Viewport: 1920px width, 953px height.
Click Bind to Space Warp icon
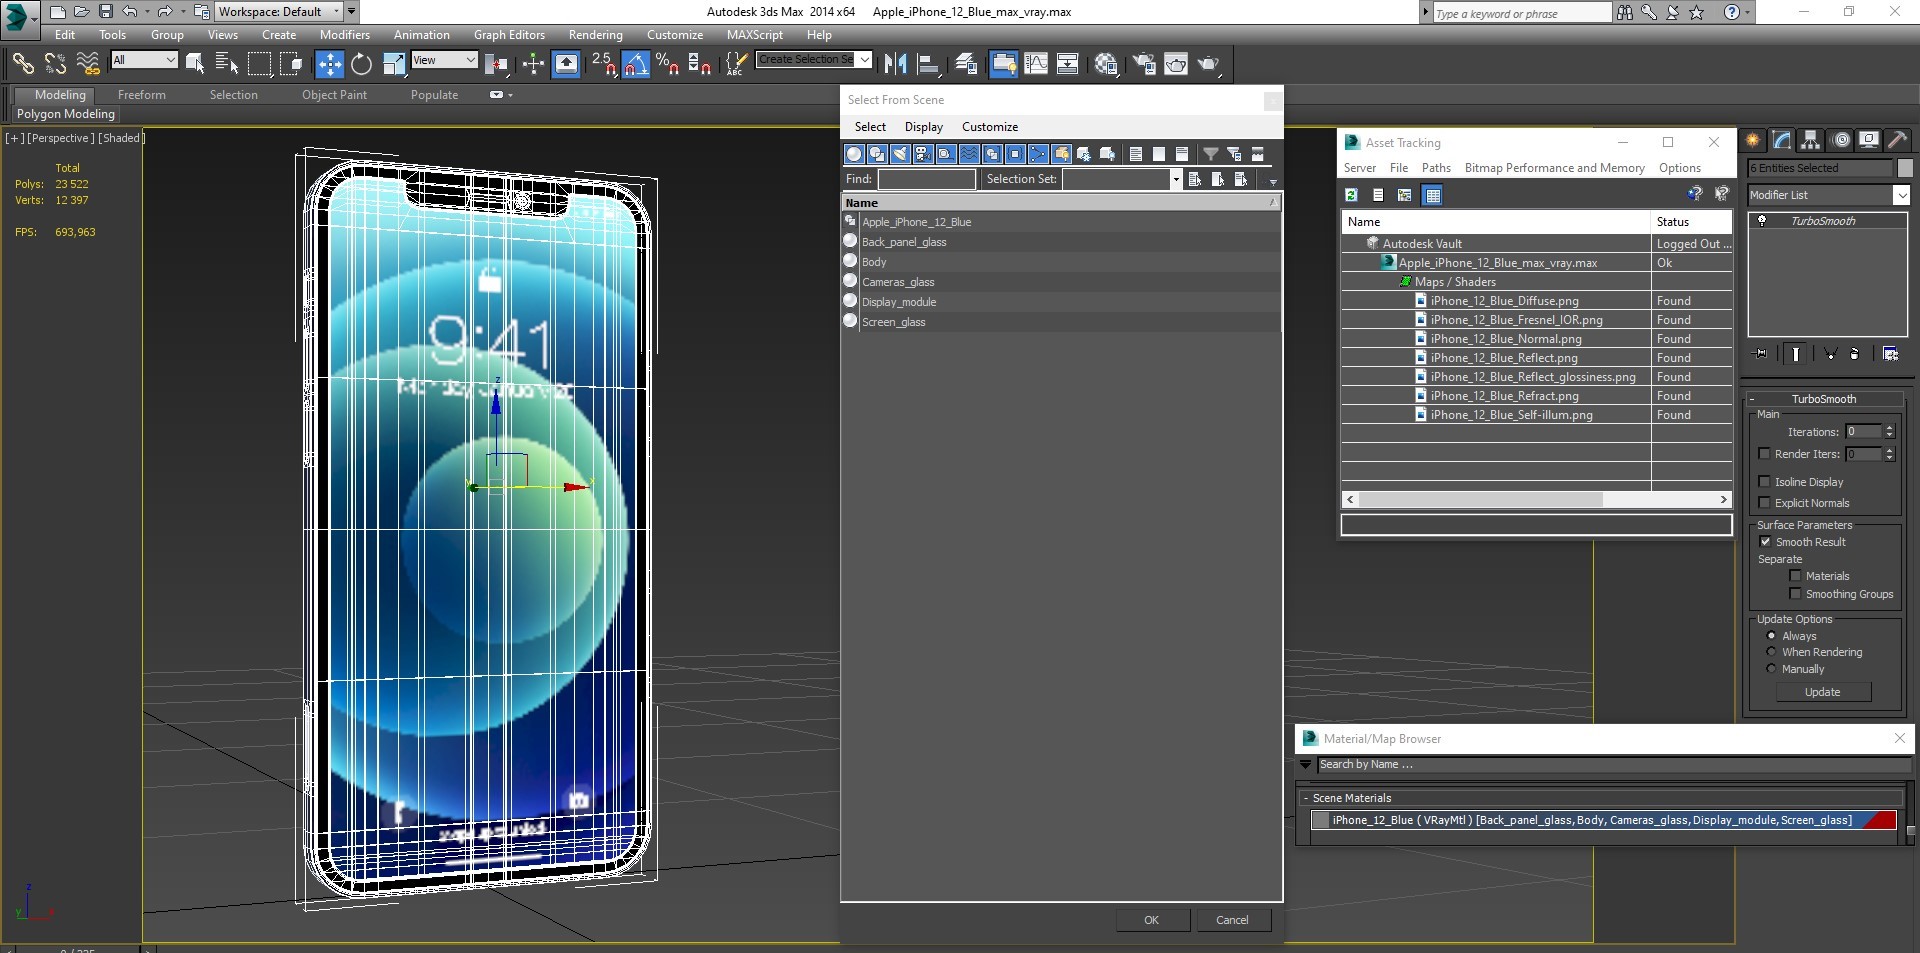88,64
